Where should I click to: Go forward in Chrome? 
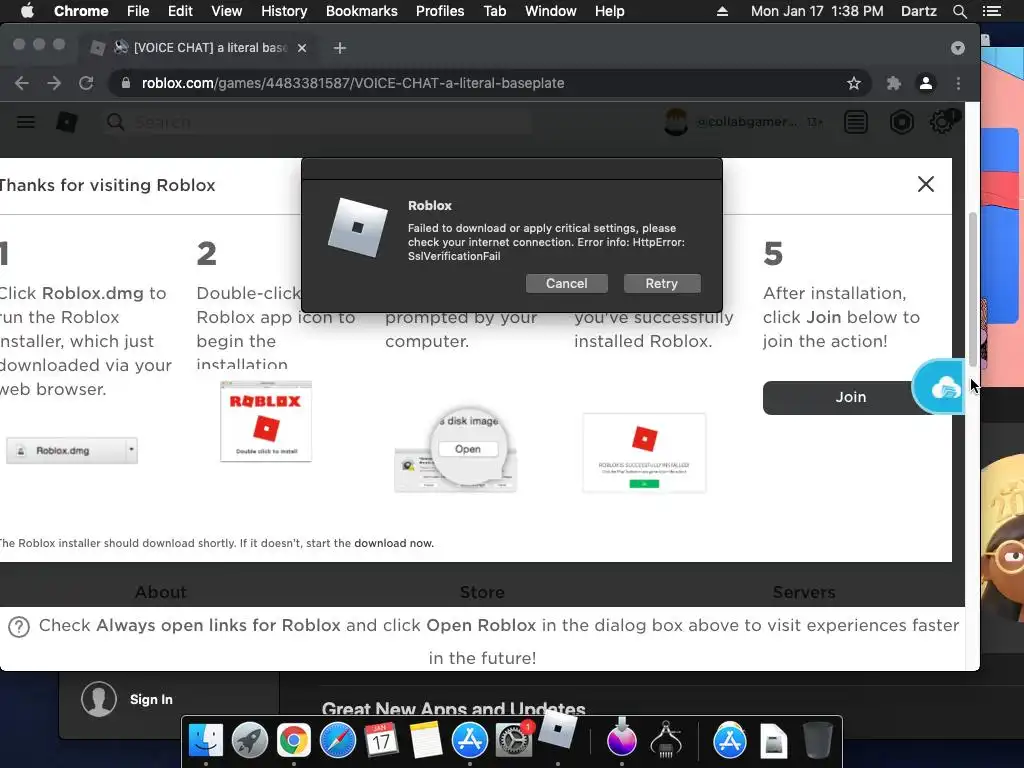[x=54, y=83]
